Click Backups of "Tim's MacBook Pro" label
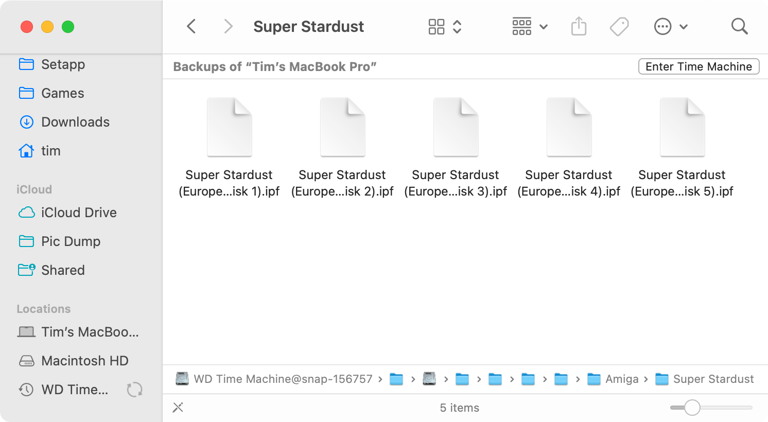 click(x=275, y=67)
